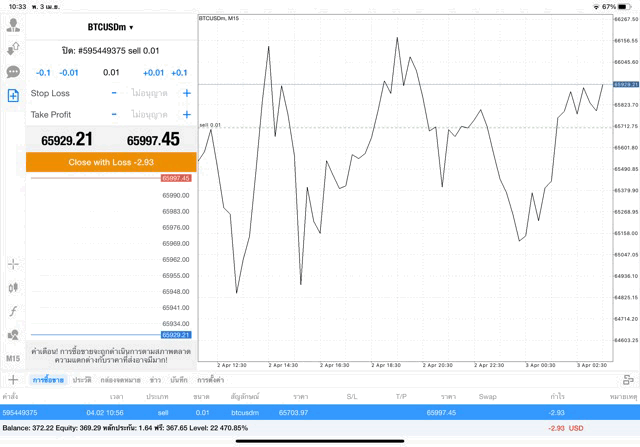Open the chat messages bubble icon
The height and width of the screenshot is (447, 640).
click(x=13, y=72)
